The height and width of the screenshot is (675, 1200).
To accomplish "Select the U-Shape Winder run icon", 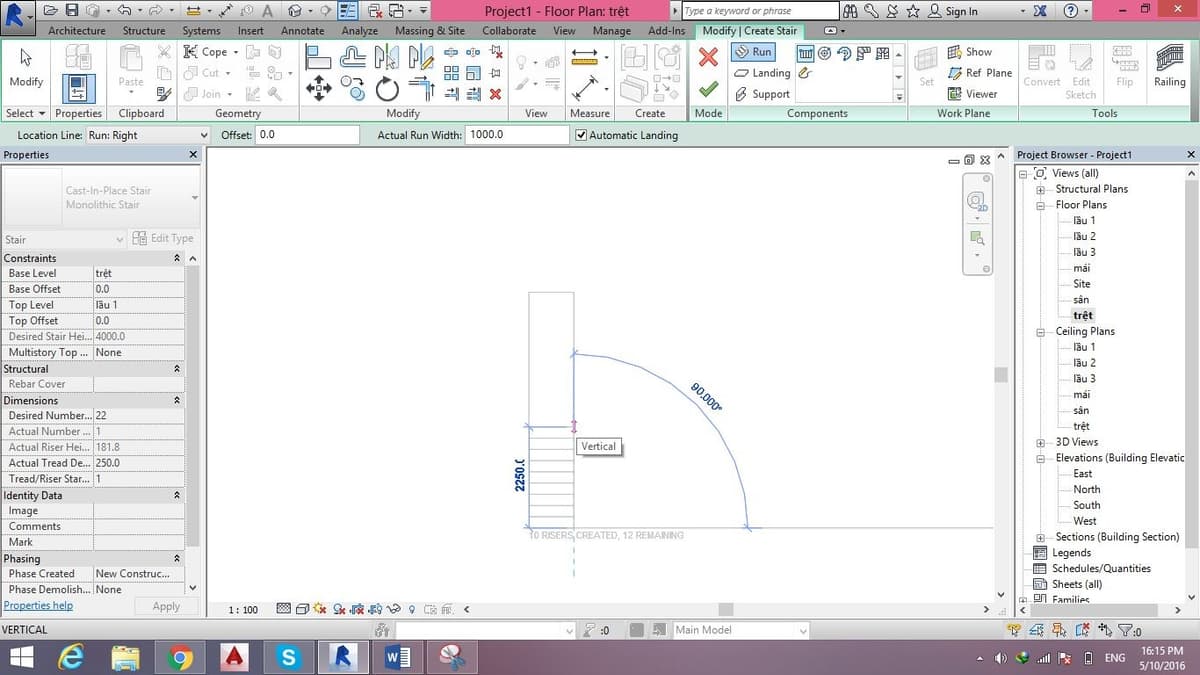I will (x=883, y=53).
